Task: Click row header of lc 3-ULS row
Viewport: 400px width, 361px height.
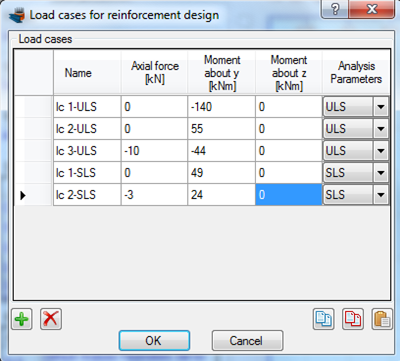Action: 34,151
